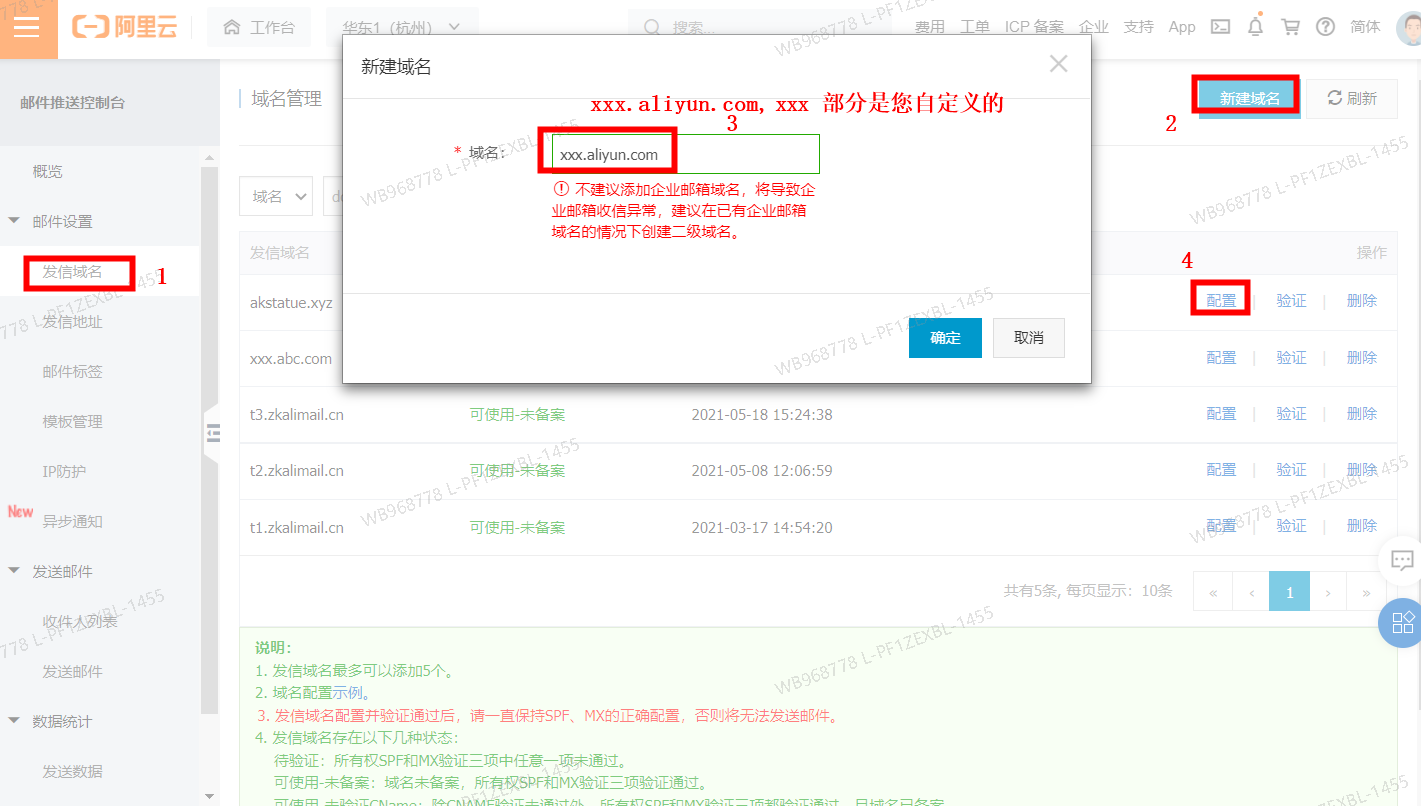Click 验证 for t3.zkalimail.cn
Viewport: 1421px width, 806px height.
click(1291, 414)
